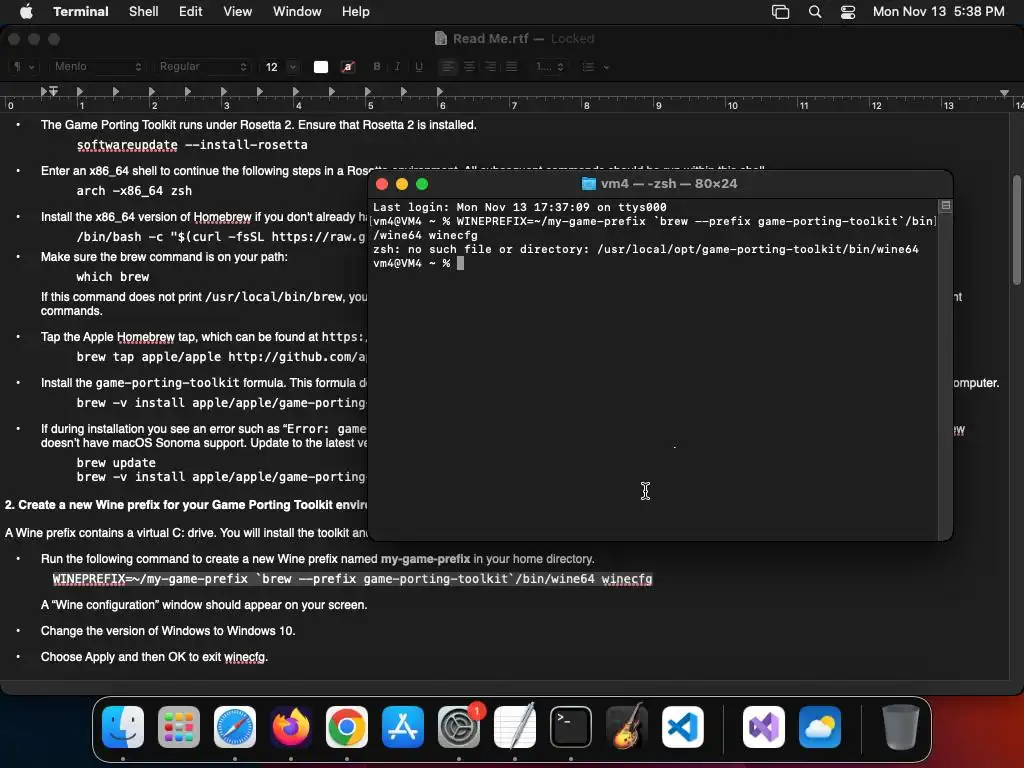Click the Terminal icon in the Dock
1024x768 pixels.
click(571, 727)
